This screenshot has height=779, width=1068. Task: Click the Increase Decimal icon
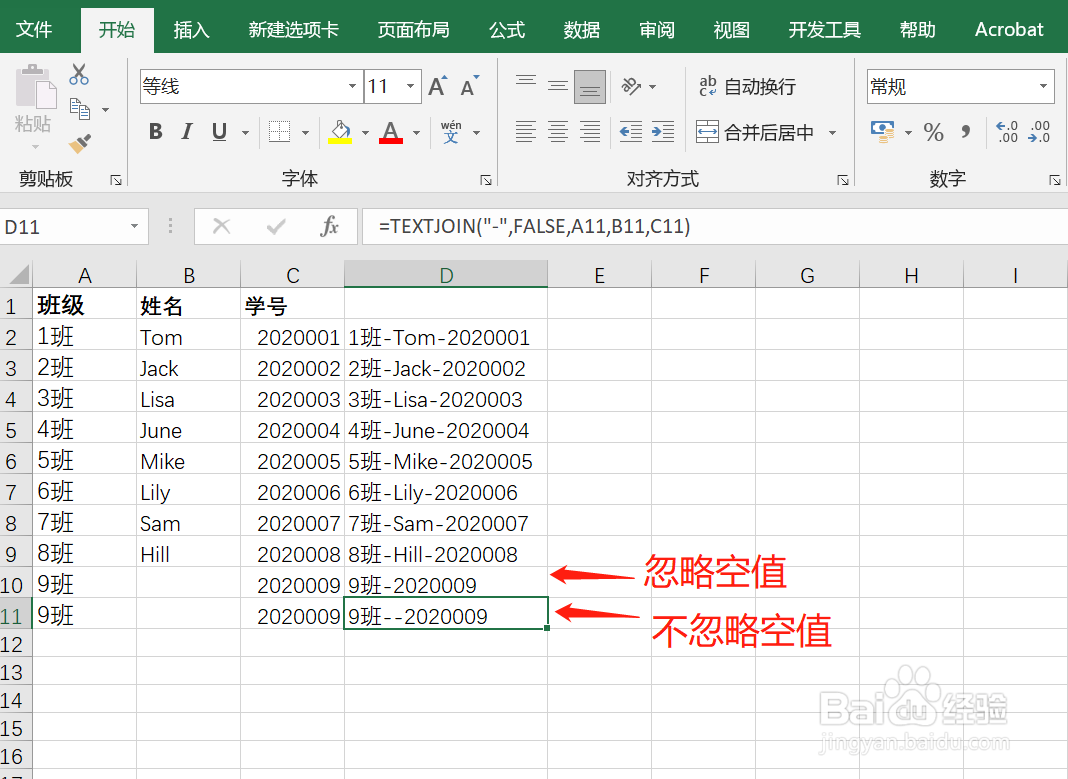pyautogui.click(x=1005, y=131)
